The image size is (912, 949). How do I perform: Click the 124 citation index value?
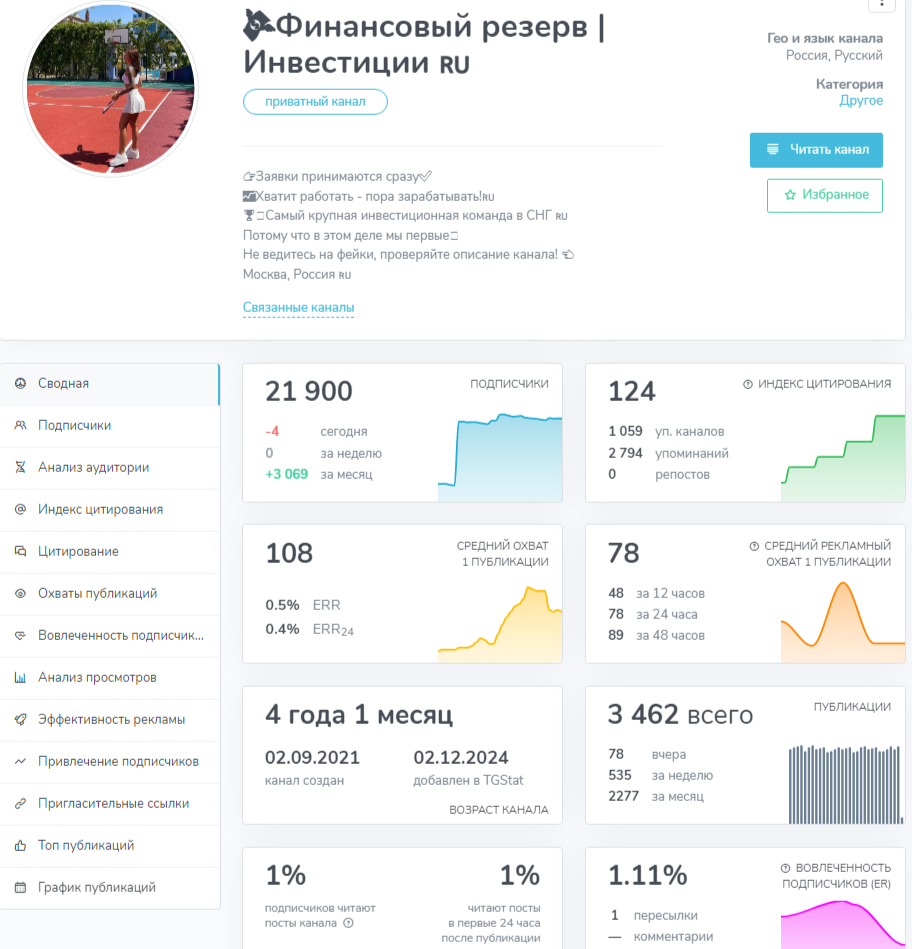click(x=631, y=391)
